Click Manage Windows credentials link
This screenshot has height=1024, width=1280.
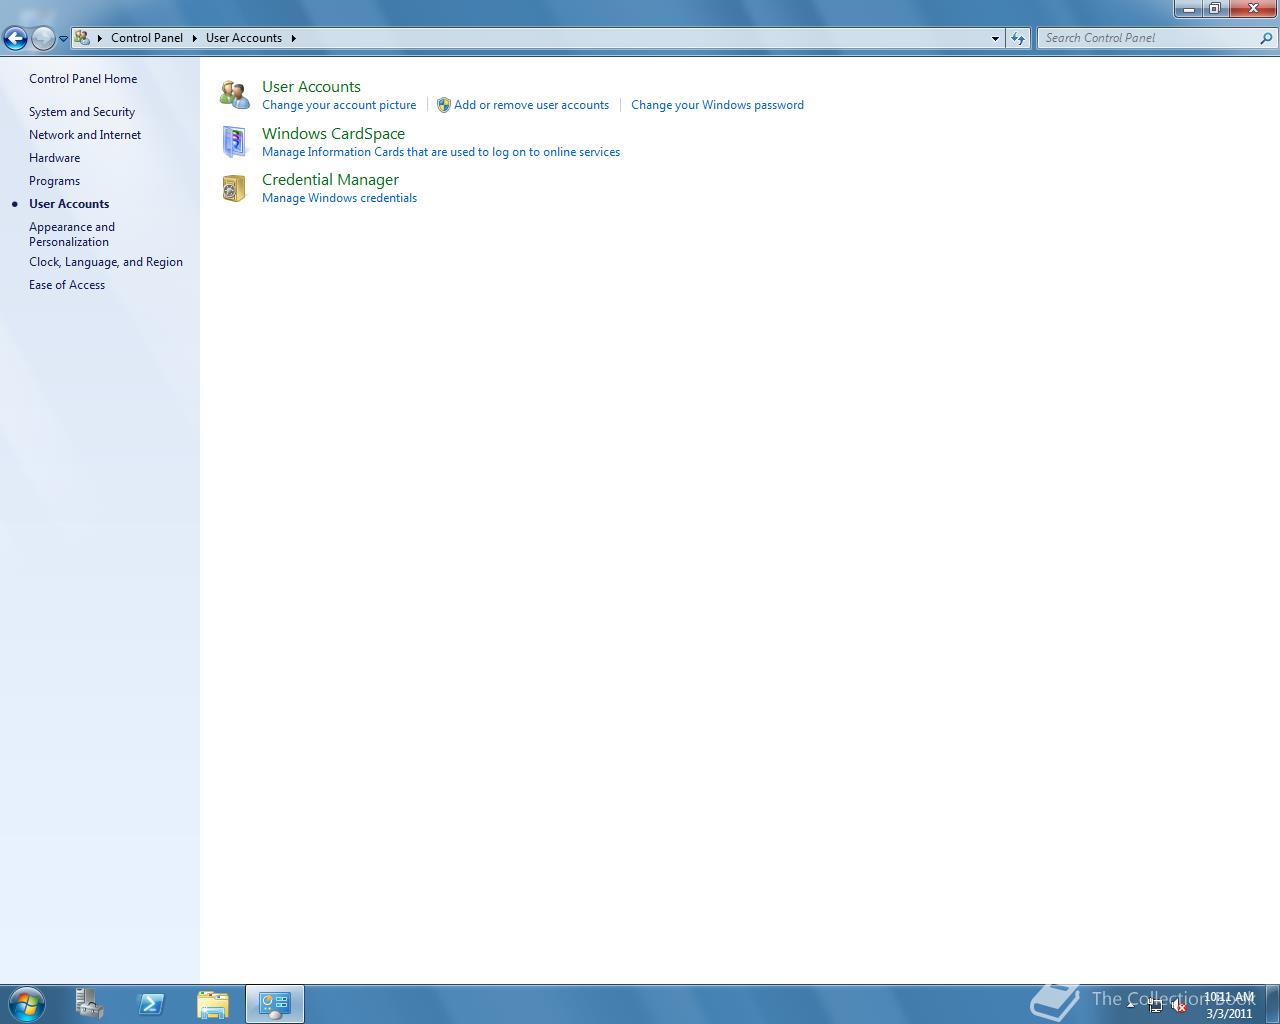point(339,198)
